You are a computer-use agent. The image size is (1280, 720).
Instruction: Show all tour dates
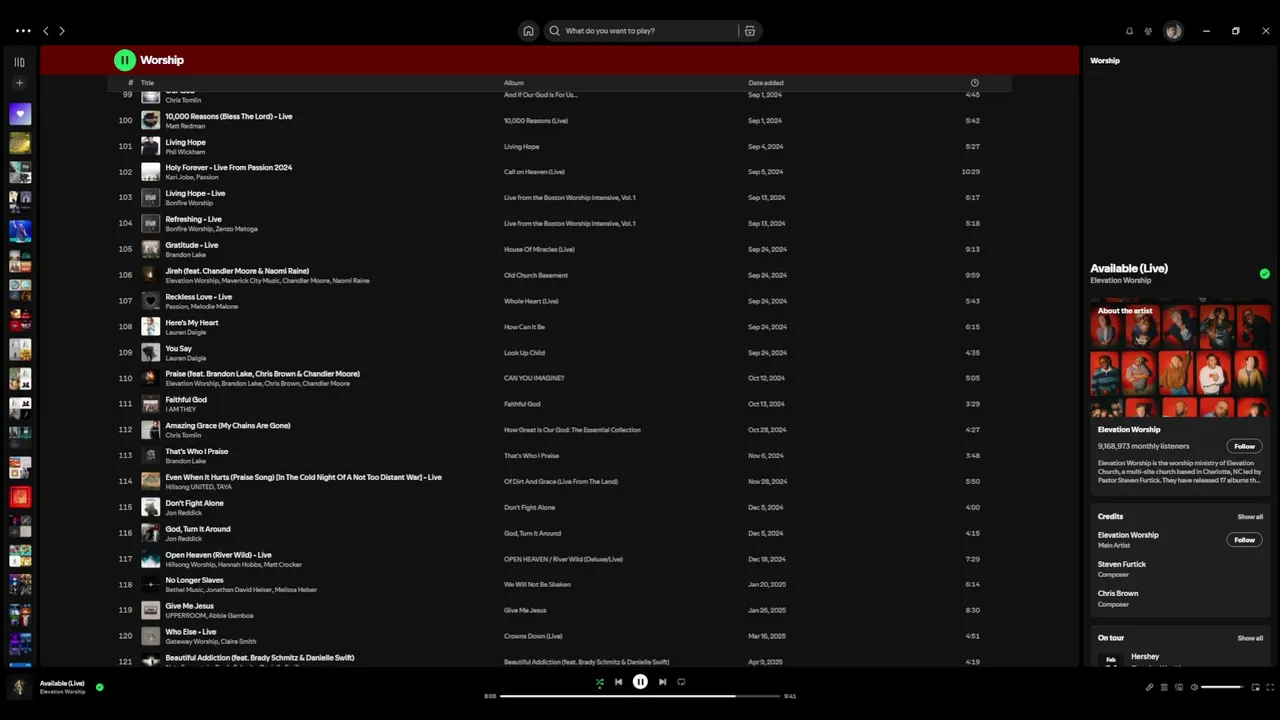1250,638
